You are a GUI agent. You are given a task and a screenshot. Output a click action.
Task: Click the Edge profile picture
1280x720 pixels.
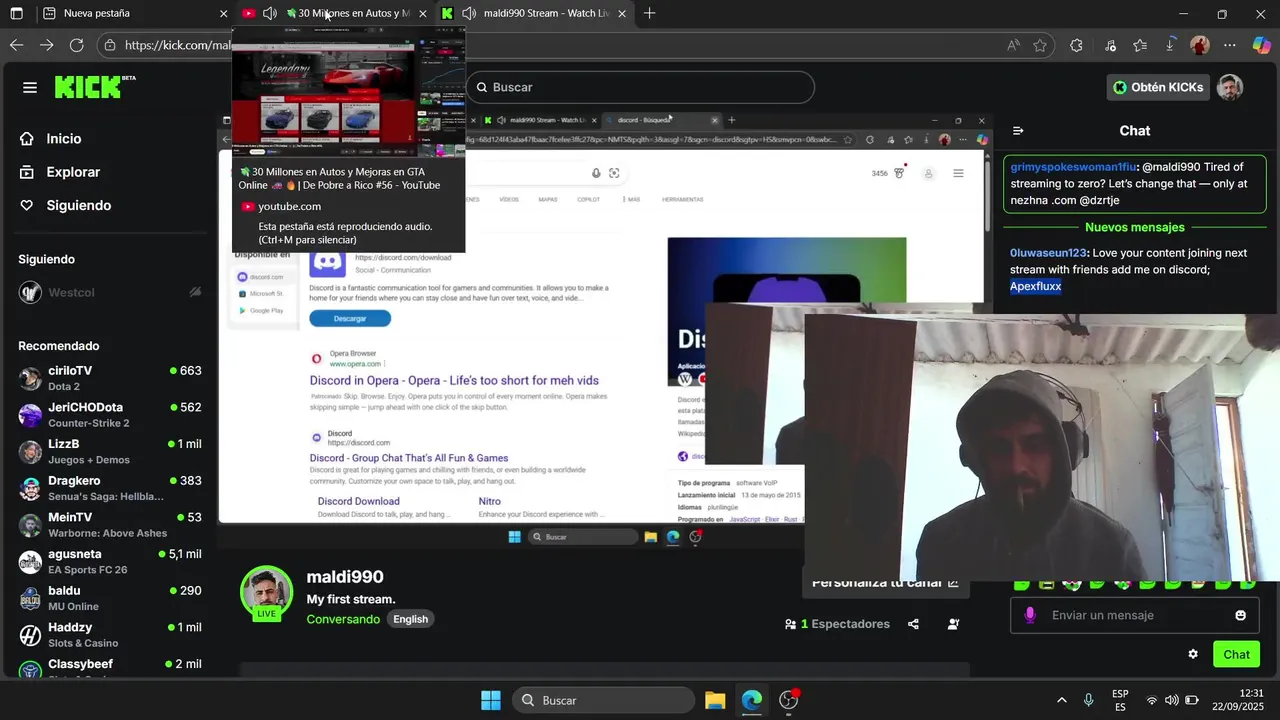click(x=1200, y=45)
